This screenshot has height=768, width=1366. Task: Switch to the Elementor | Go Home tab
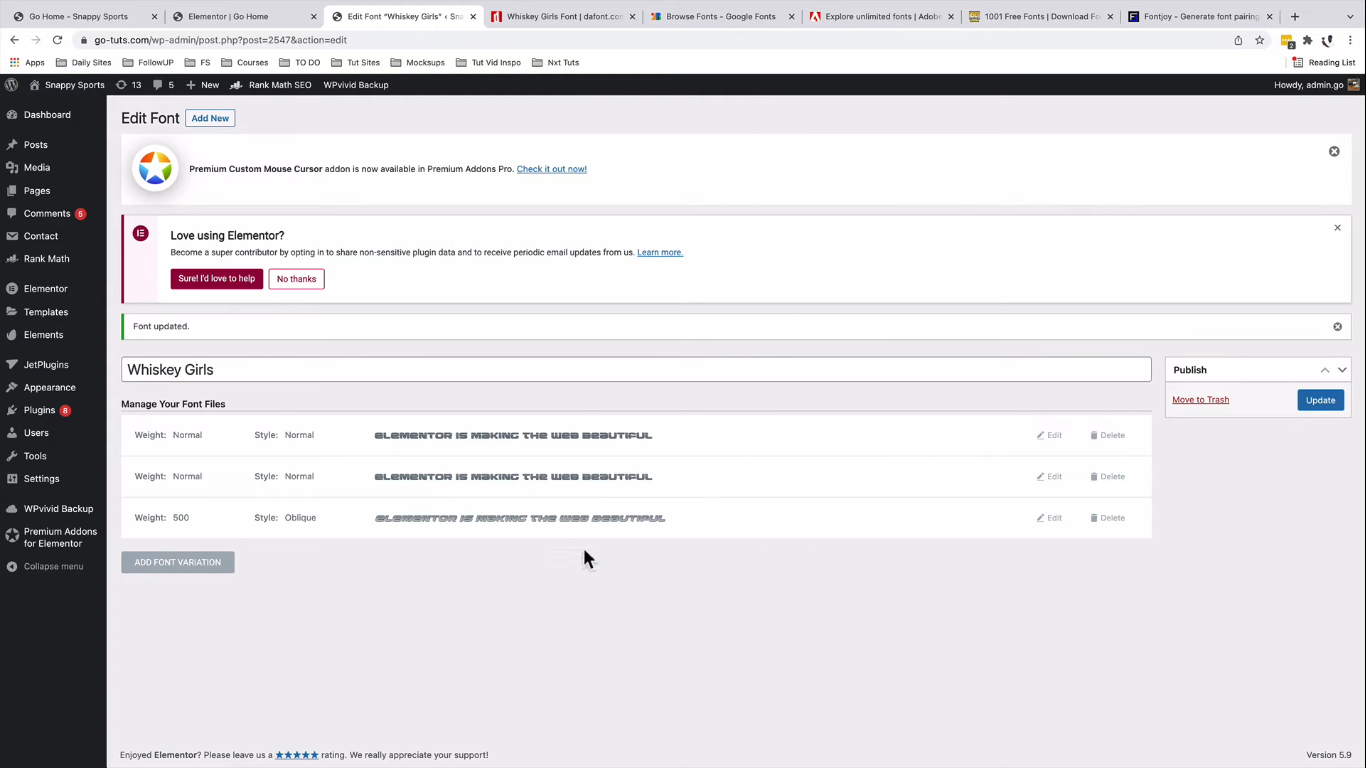click(244, 16)
